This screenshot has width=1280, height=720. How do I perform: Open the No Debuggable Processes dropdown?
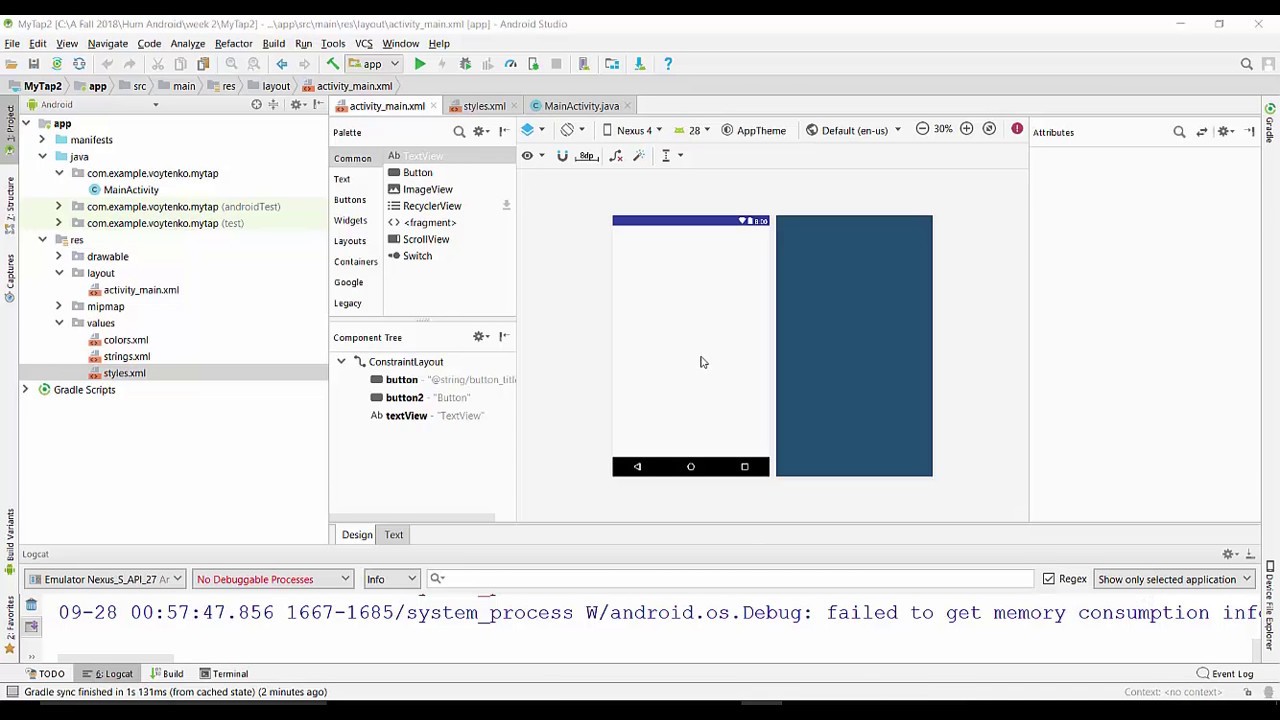pyautogui.click(x=272, y=579)
